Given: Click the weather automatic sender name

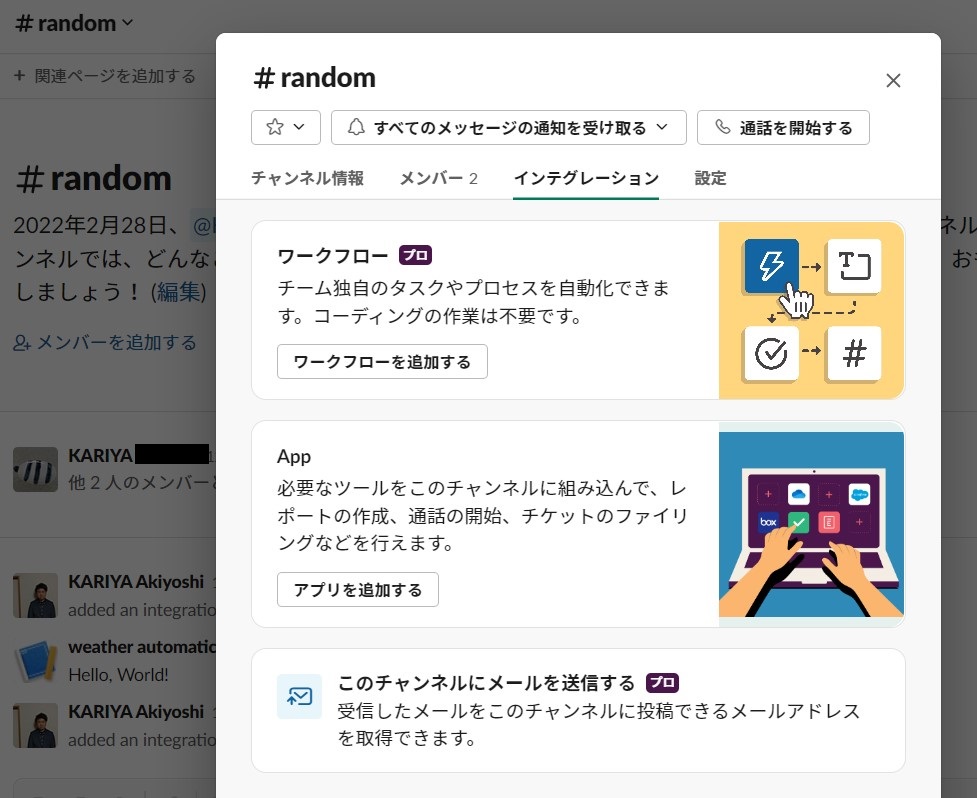Looking at the screenshot, I should point(142,647).
